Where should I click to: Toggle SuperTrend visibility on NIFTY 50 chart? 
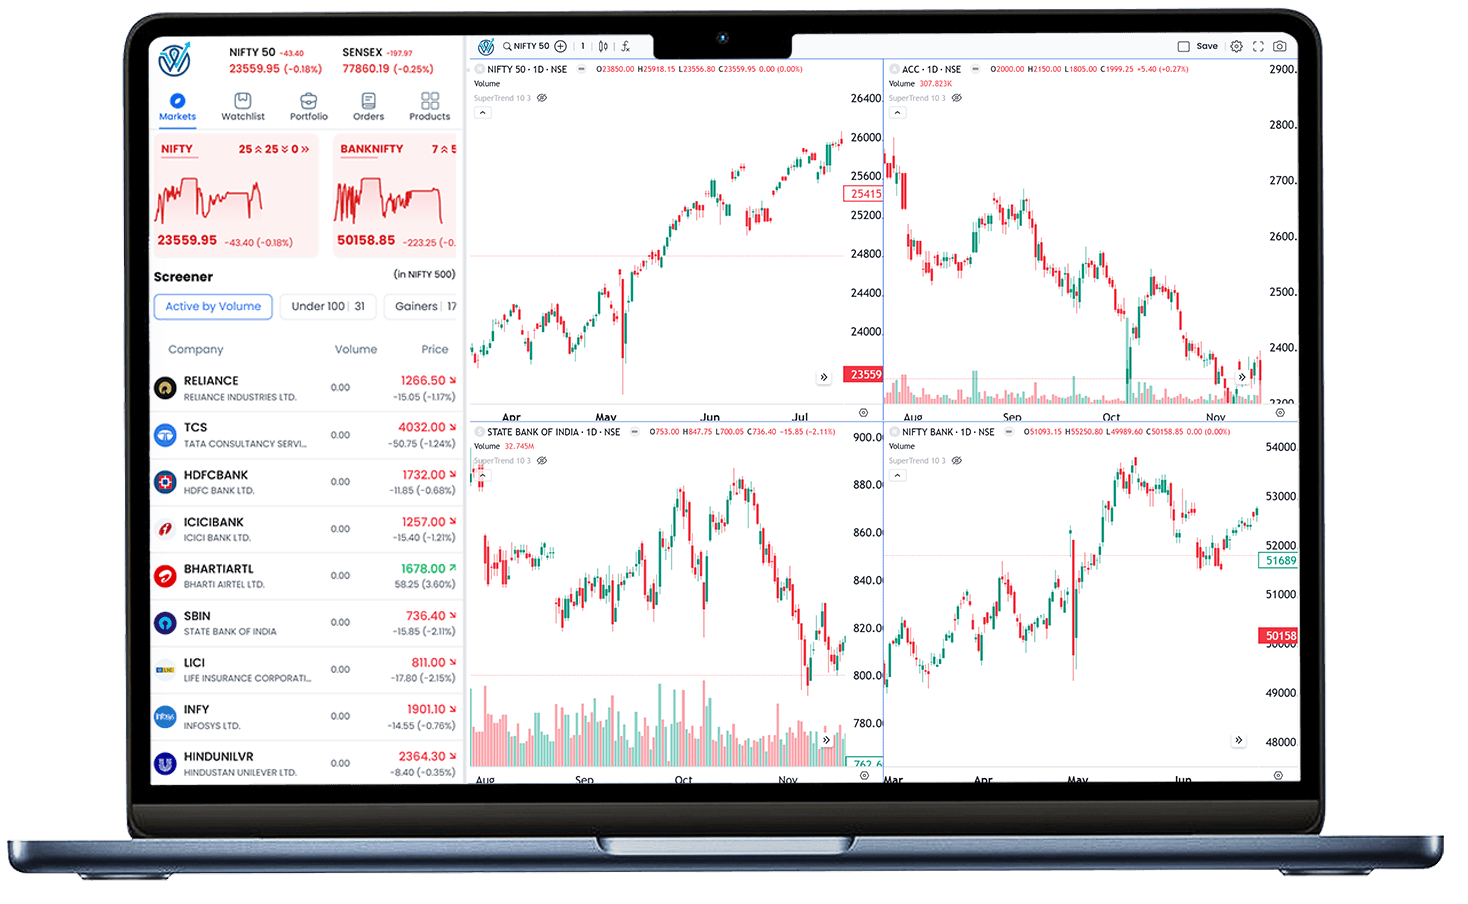coord(542,98)
